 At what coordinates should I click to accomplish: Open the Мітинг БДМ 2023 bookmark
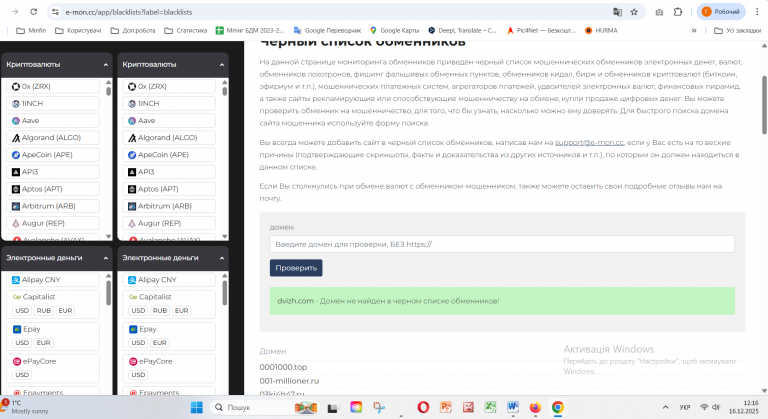click(250, 30)
